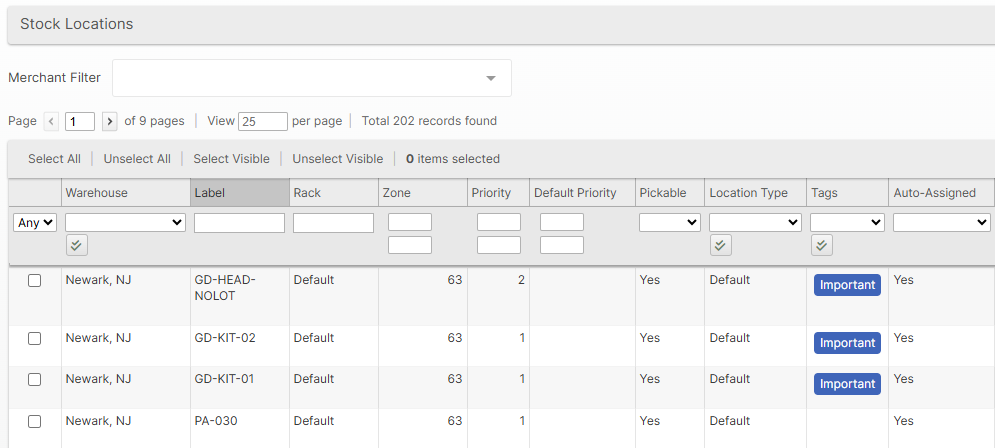
Task: Sort by the Priority column header
Action: [x=490, y=193]
